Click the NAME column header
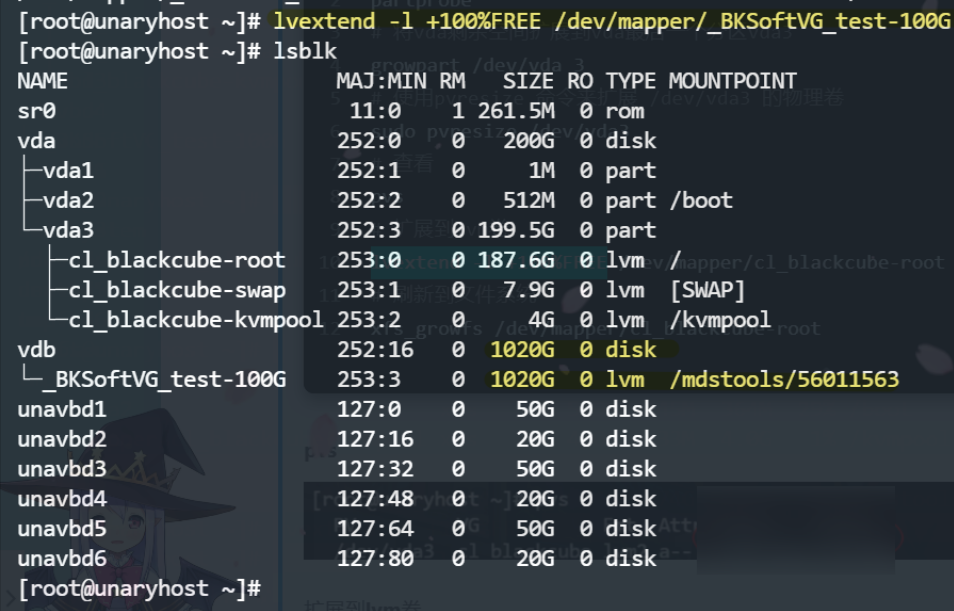This screenshot has height=611, width=954. tap(42, 81)
